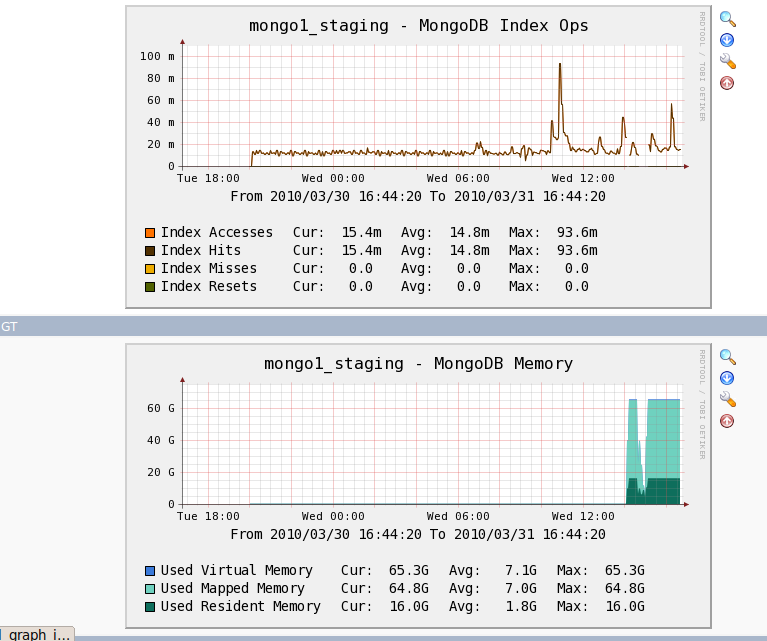Click blue download arrow icon beside Index Ops graph
The width and height of the screenshot is (767, 641).
[727, 40]
